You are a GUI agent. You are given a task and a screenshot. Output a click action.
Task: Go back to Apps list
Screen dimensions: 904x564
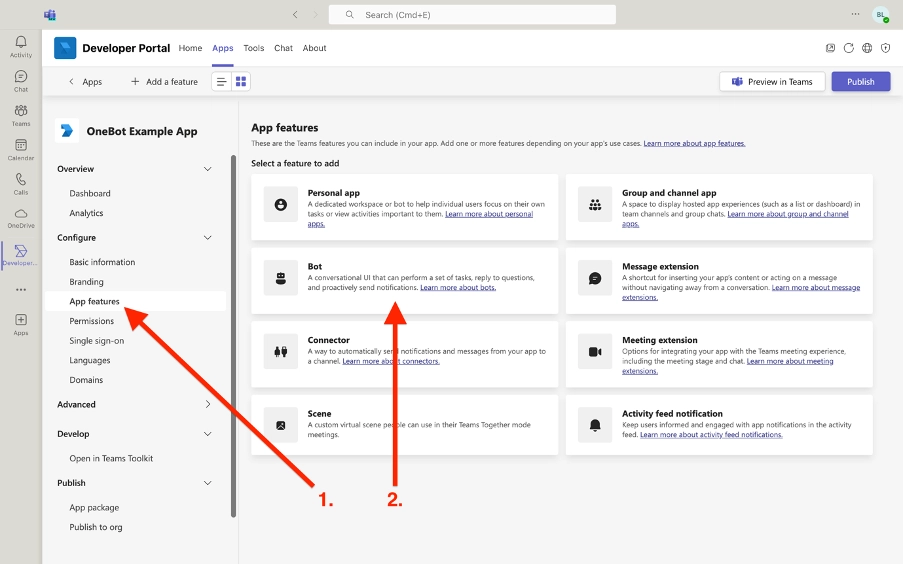pyautogui.click(x=85, y=81)
